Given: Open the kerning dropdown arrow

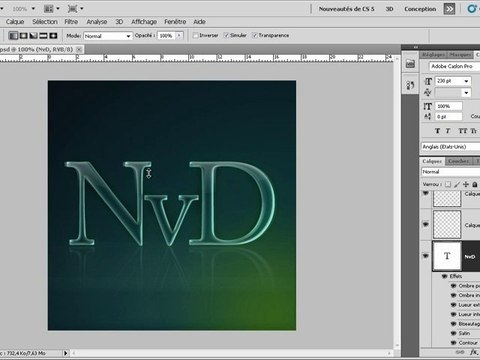Looking at the screenshot, I should coord(466,92).
